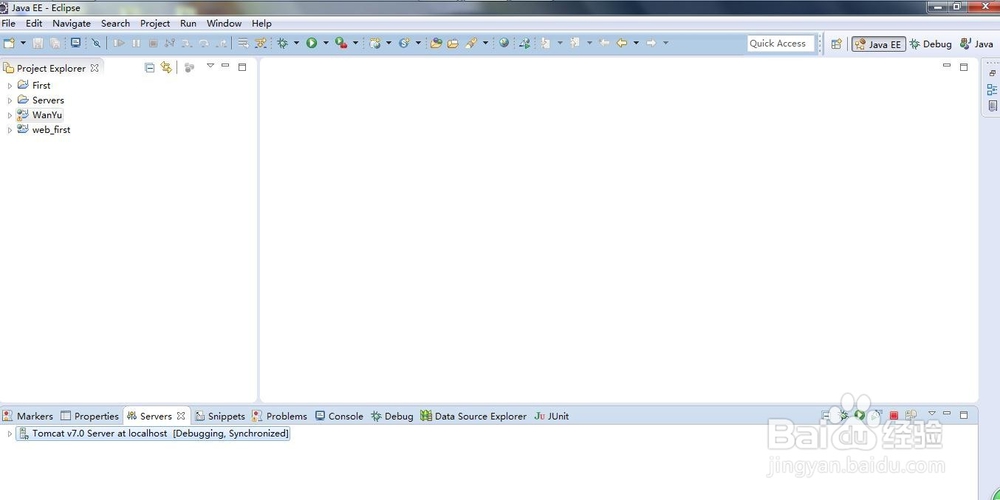Open the Project menu
This screenshot has height=500, width=1000.
155,24
